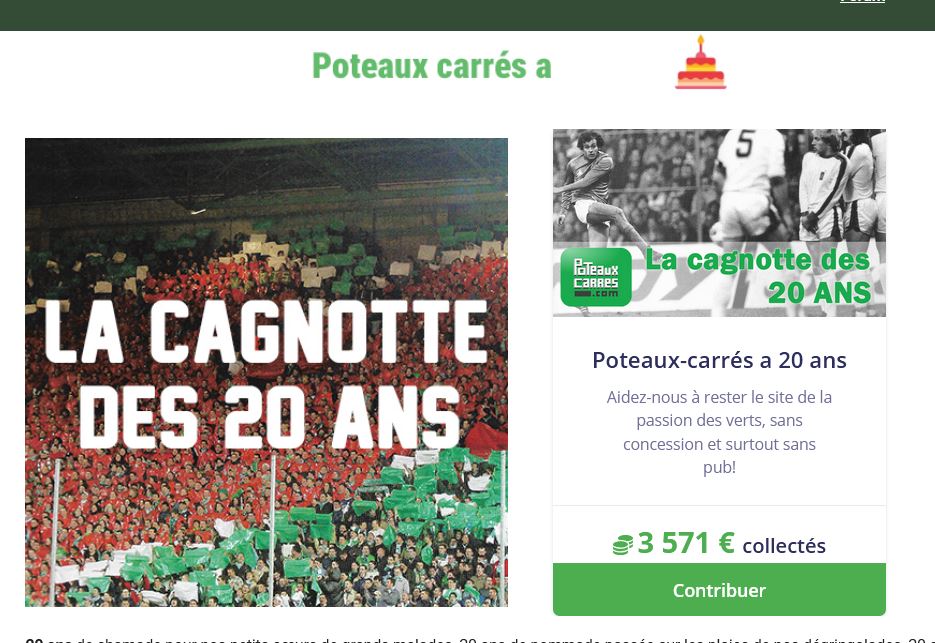Click the green Poteaux Carrés .com logo
This screenshot has width=935, height=643.
(596, 277)
